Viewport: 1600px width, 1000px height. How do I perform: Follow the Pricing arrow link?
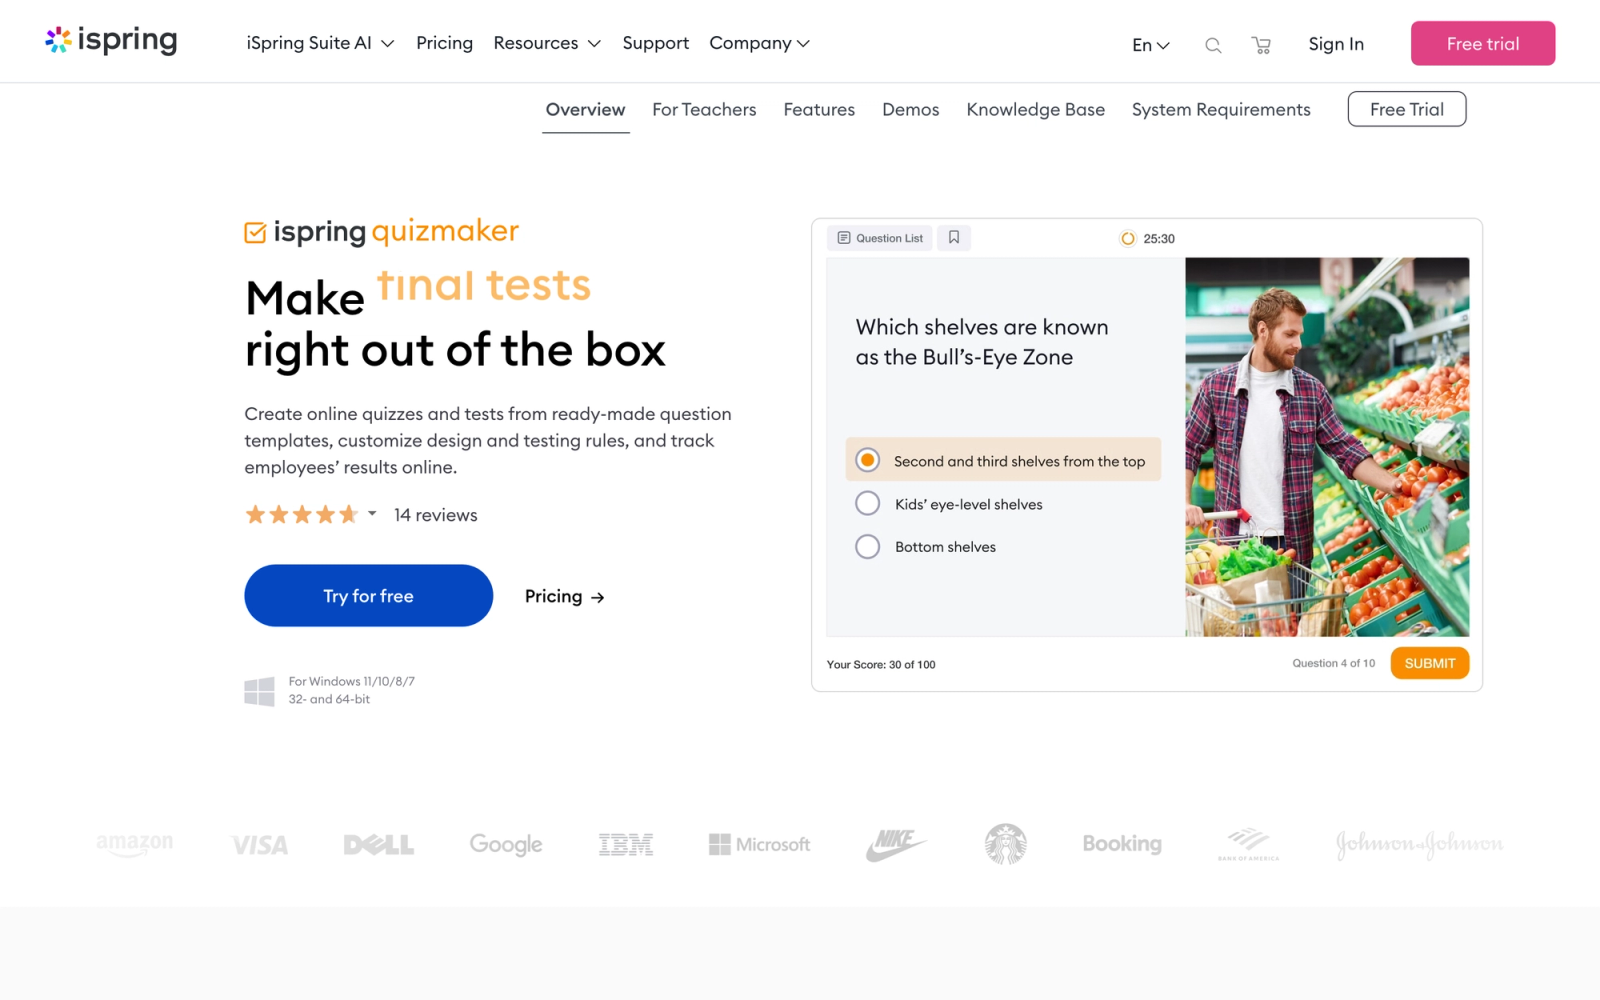point(565,597)
